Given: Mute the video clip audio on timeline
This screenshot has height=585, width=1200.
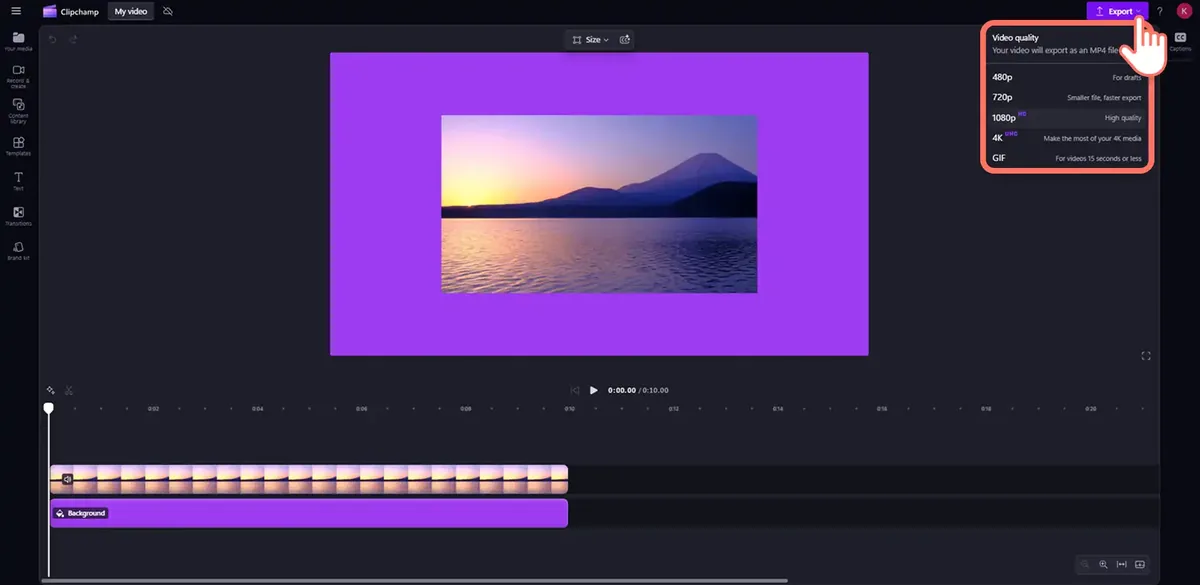Looking at the screenshot, I should 67,479.
